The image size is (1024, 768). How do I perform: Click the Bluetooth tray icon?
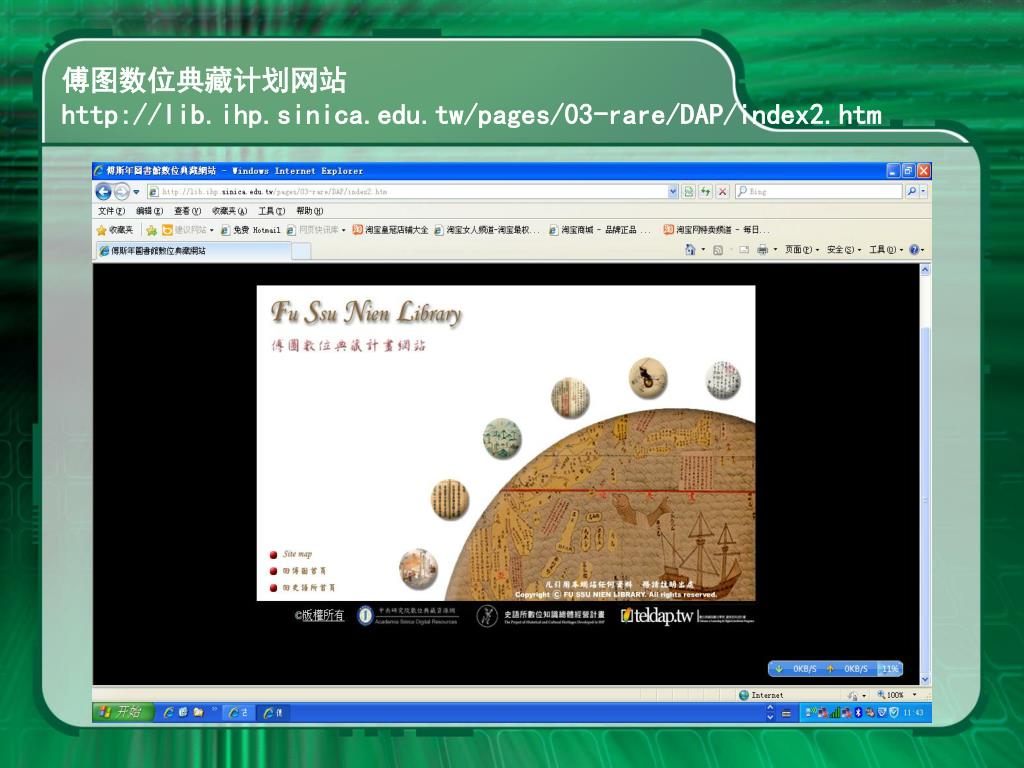858,712
